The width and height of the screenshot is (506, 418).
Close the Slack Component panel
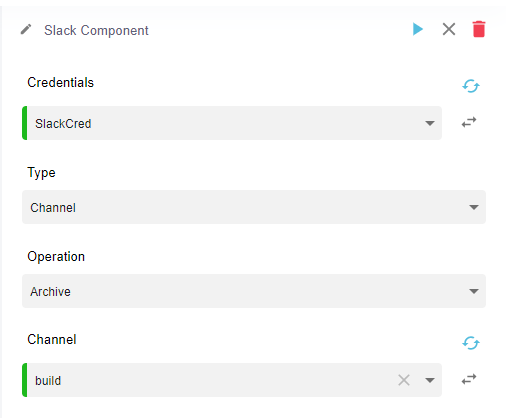coord(449,29)
